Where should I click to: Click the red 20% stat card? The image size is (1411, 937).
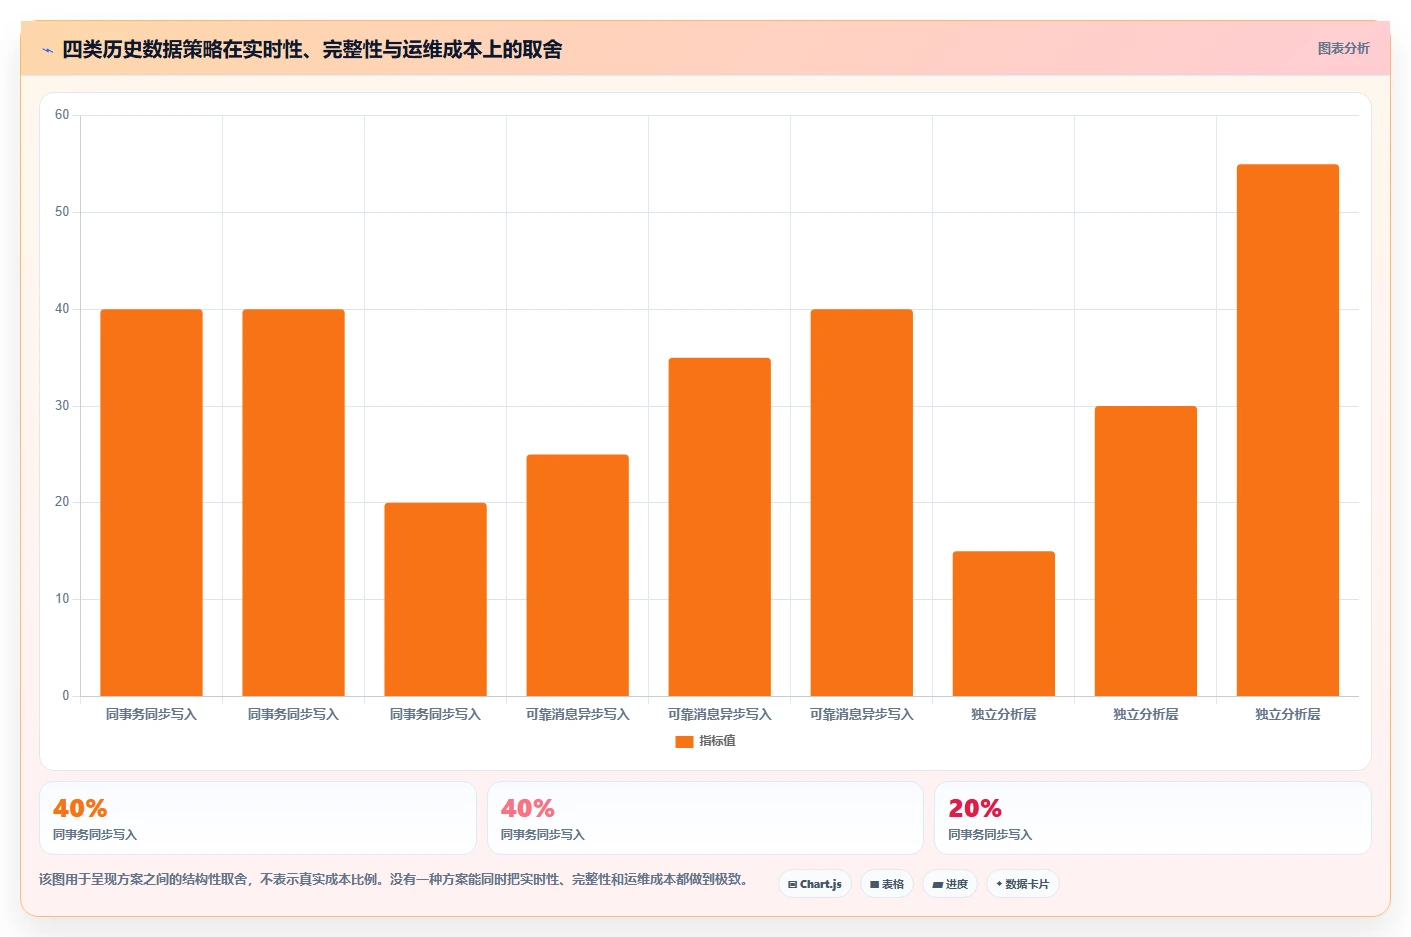[1152, 818]
